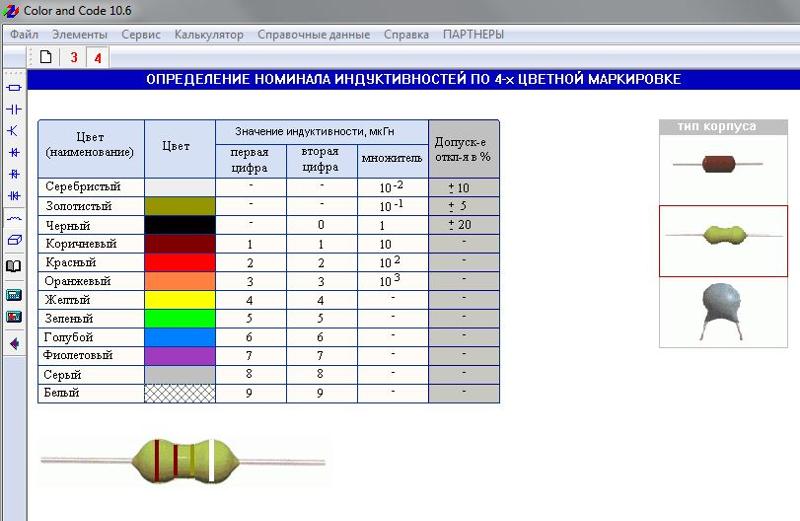Open the Калькулятор menu
Image resolution: width=800 pixels, height=521 pixels.
tap(209, 35)
